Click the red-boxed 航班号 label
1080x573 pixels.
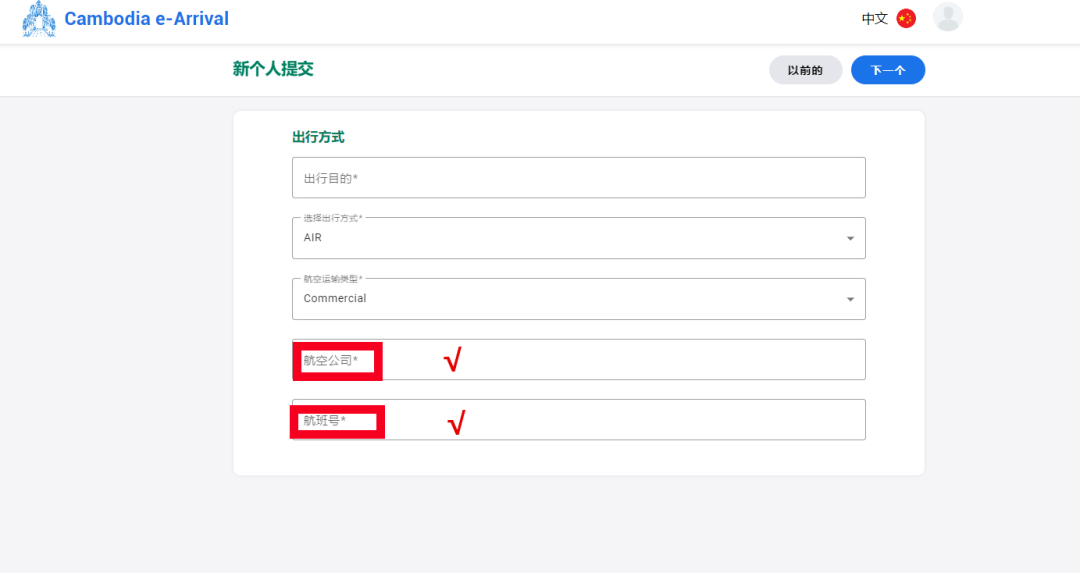(x=336, y=421)
